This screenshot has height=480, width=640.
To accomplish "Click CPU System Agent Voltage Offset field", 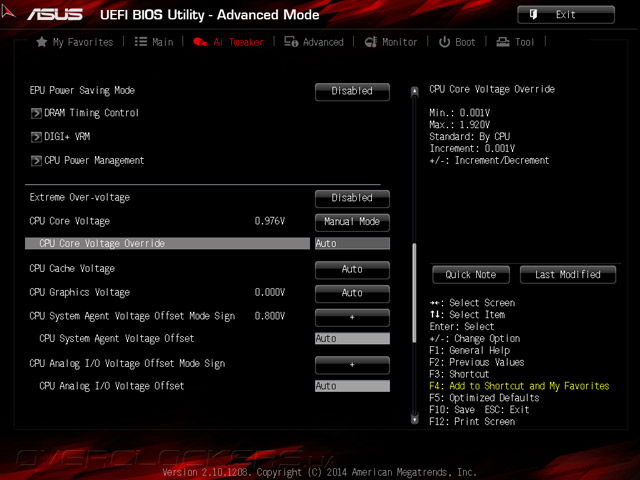I will (352, 339).
